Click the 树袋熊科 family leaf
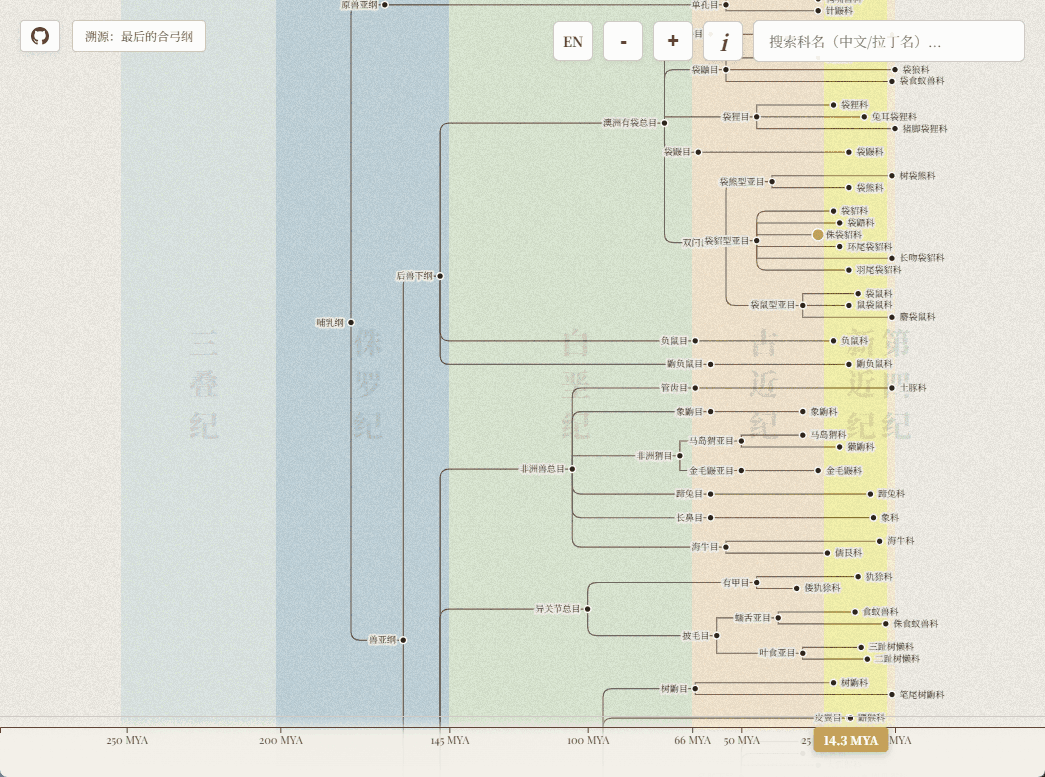Viewport: 1045px width, 777px height. (x=892, y=175)
